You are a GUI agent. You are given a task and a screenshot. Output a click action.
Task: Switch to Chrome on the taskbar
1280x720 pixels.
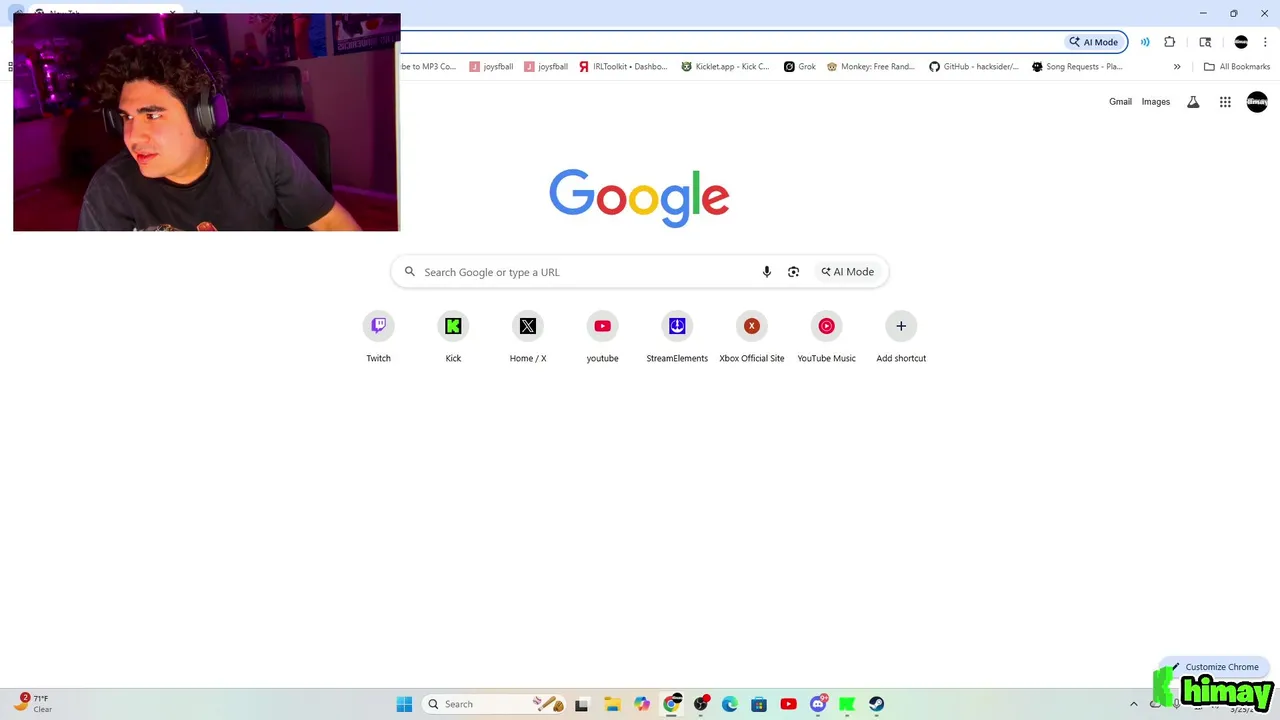pos(672,704)
